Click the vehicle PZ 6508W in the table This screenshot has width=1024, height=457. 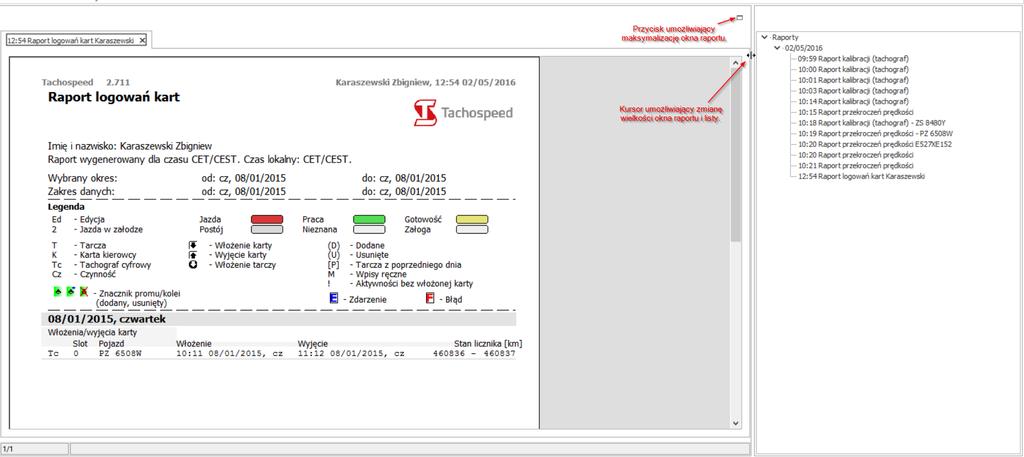coord(120,353)
